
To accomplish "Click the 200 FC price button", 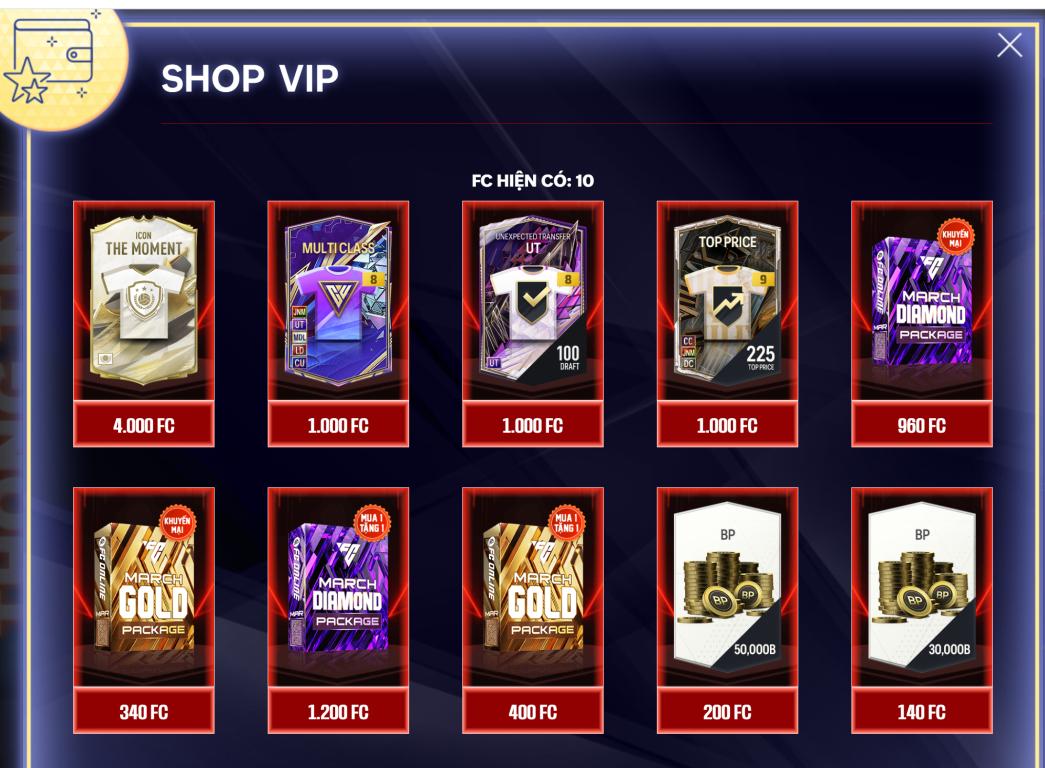I will pyautogui.click(x=727, y=711).
